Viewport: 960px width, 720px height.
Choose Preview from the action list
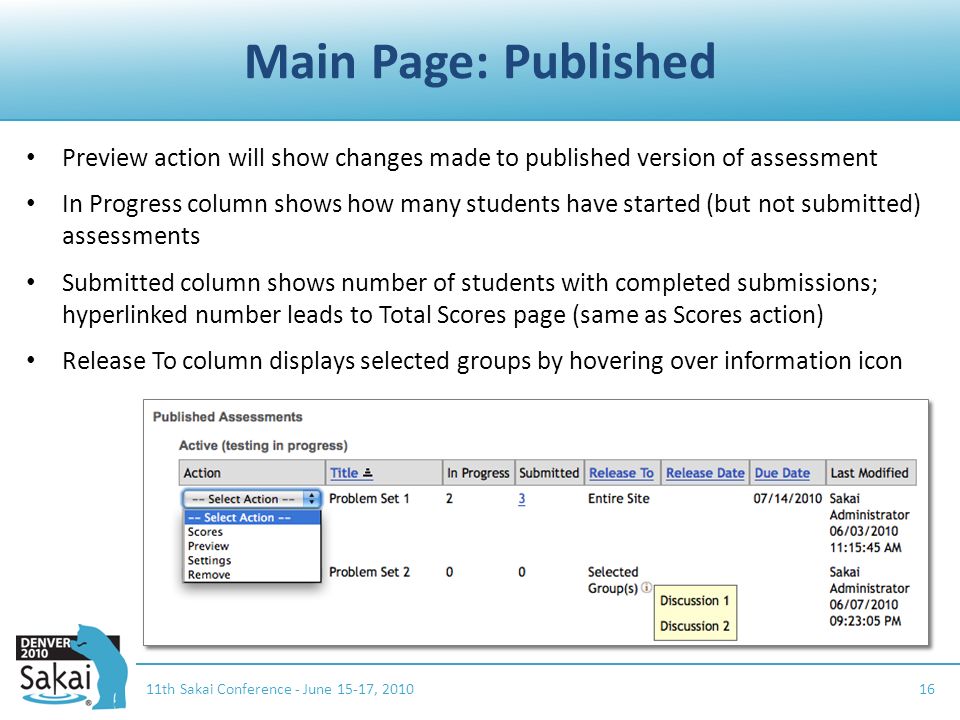pos(208,546)
